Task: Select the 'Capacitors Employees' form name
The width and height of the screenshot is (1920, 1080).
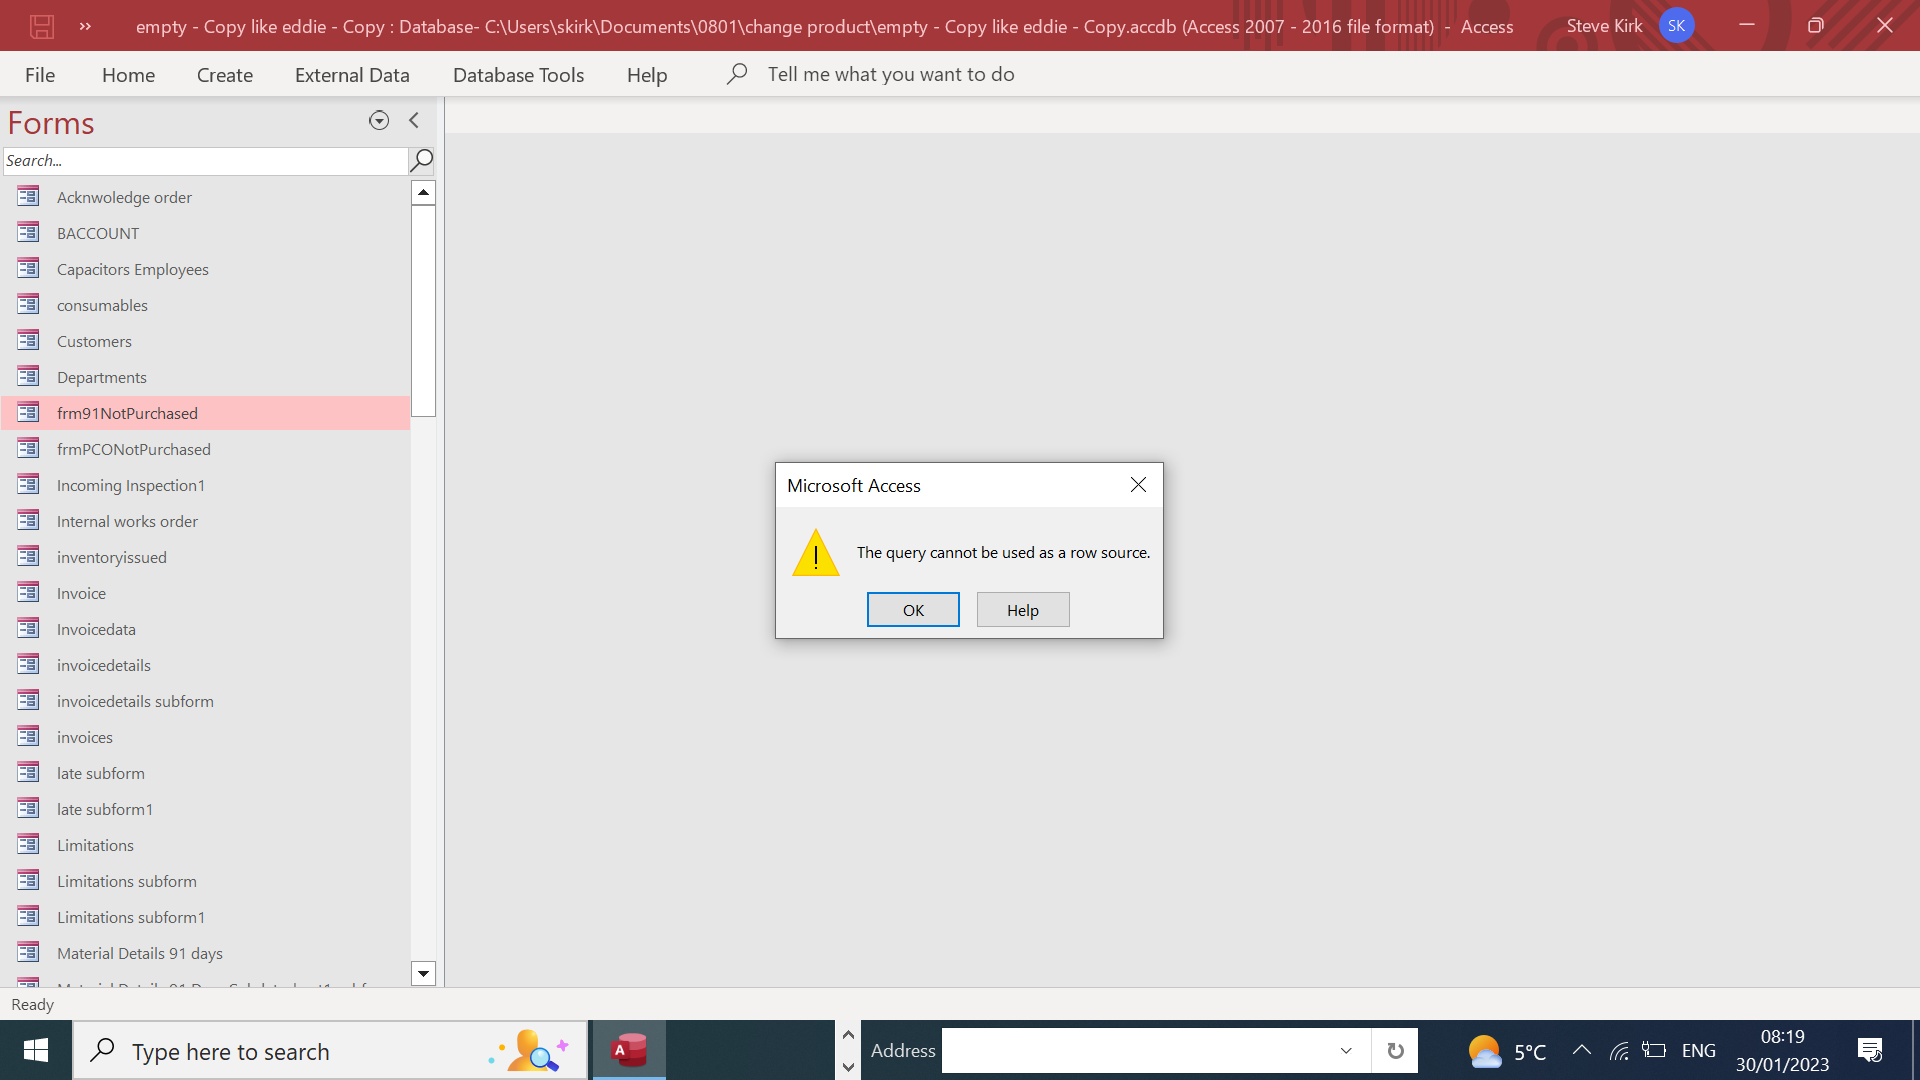Action: click(133, 269)
